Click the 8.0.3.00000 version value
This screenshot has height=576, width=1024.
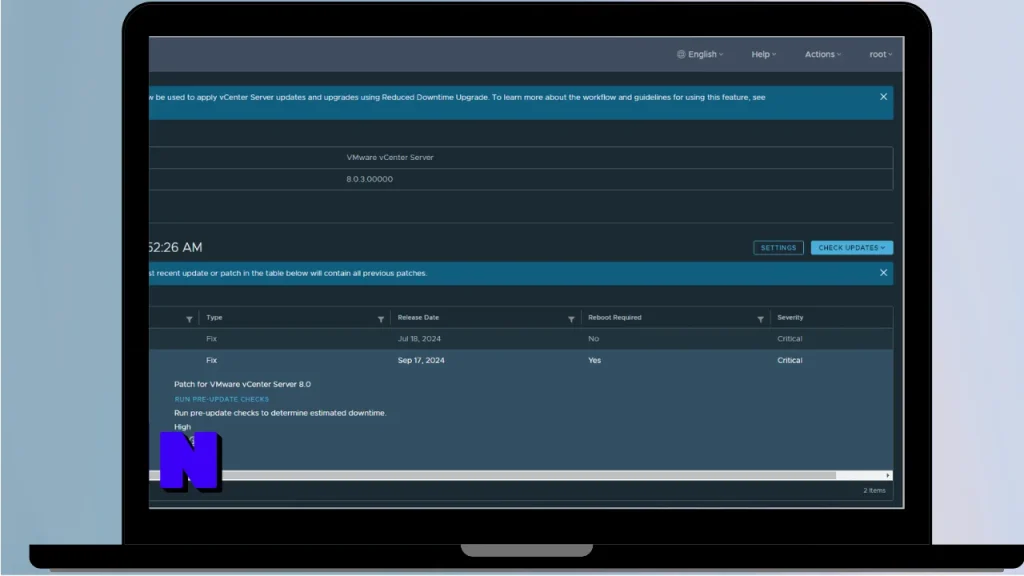[370, 179]
